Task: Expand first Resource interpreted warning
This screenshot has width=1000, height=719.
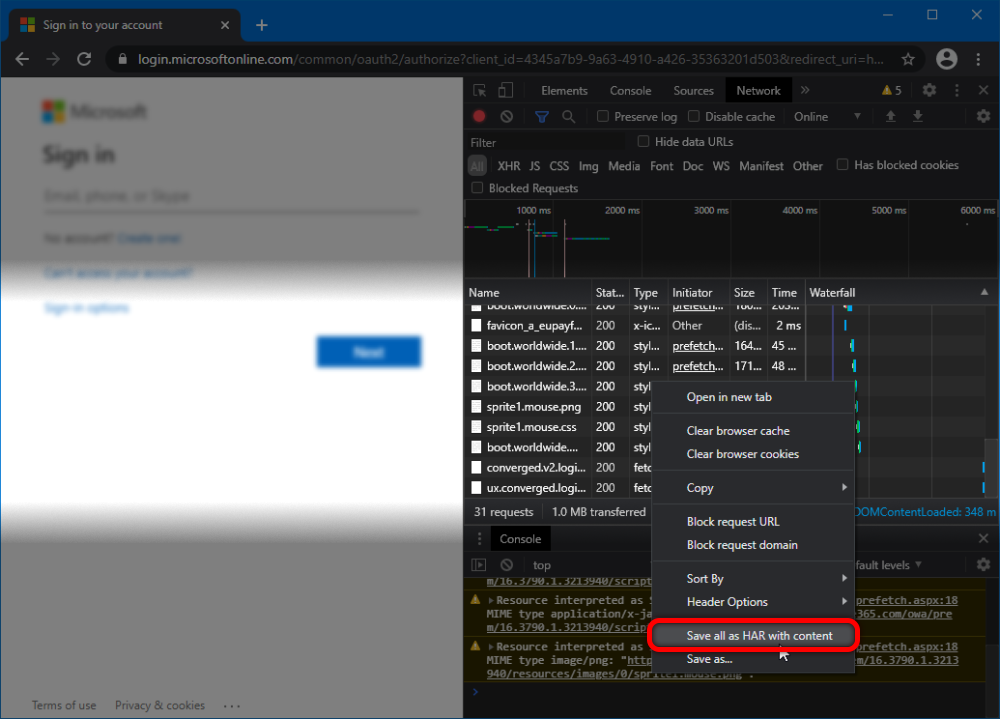Action: tap(491, 600)
